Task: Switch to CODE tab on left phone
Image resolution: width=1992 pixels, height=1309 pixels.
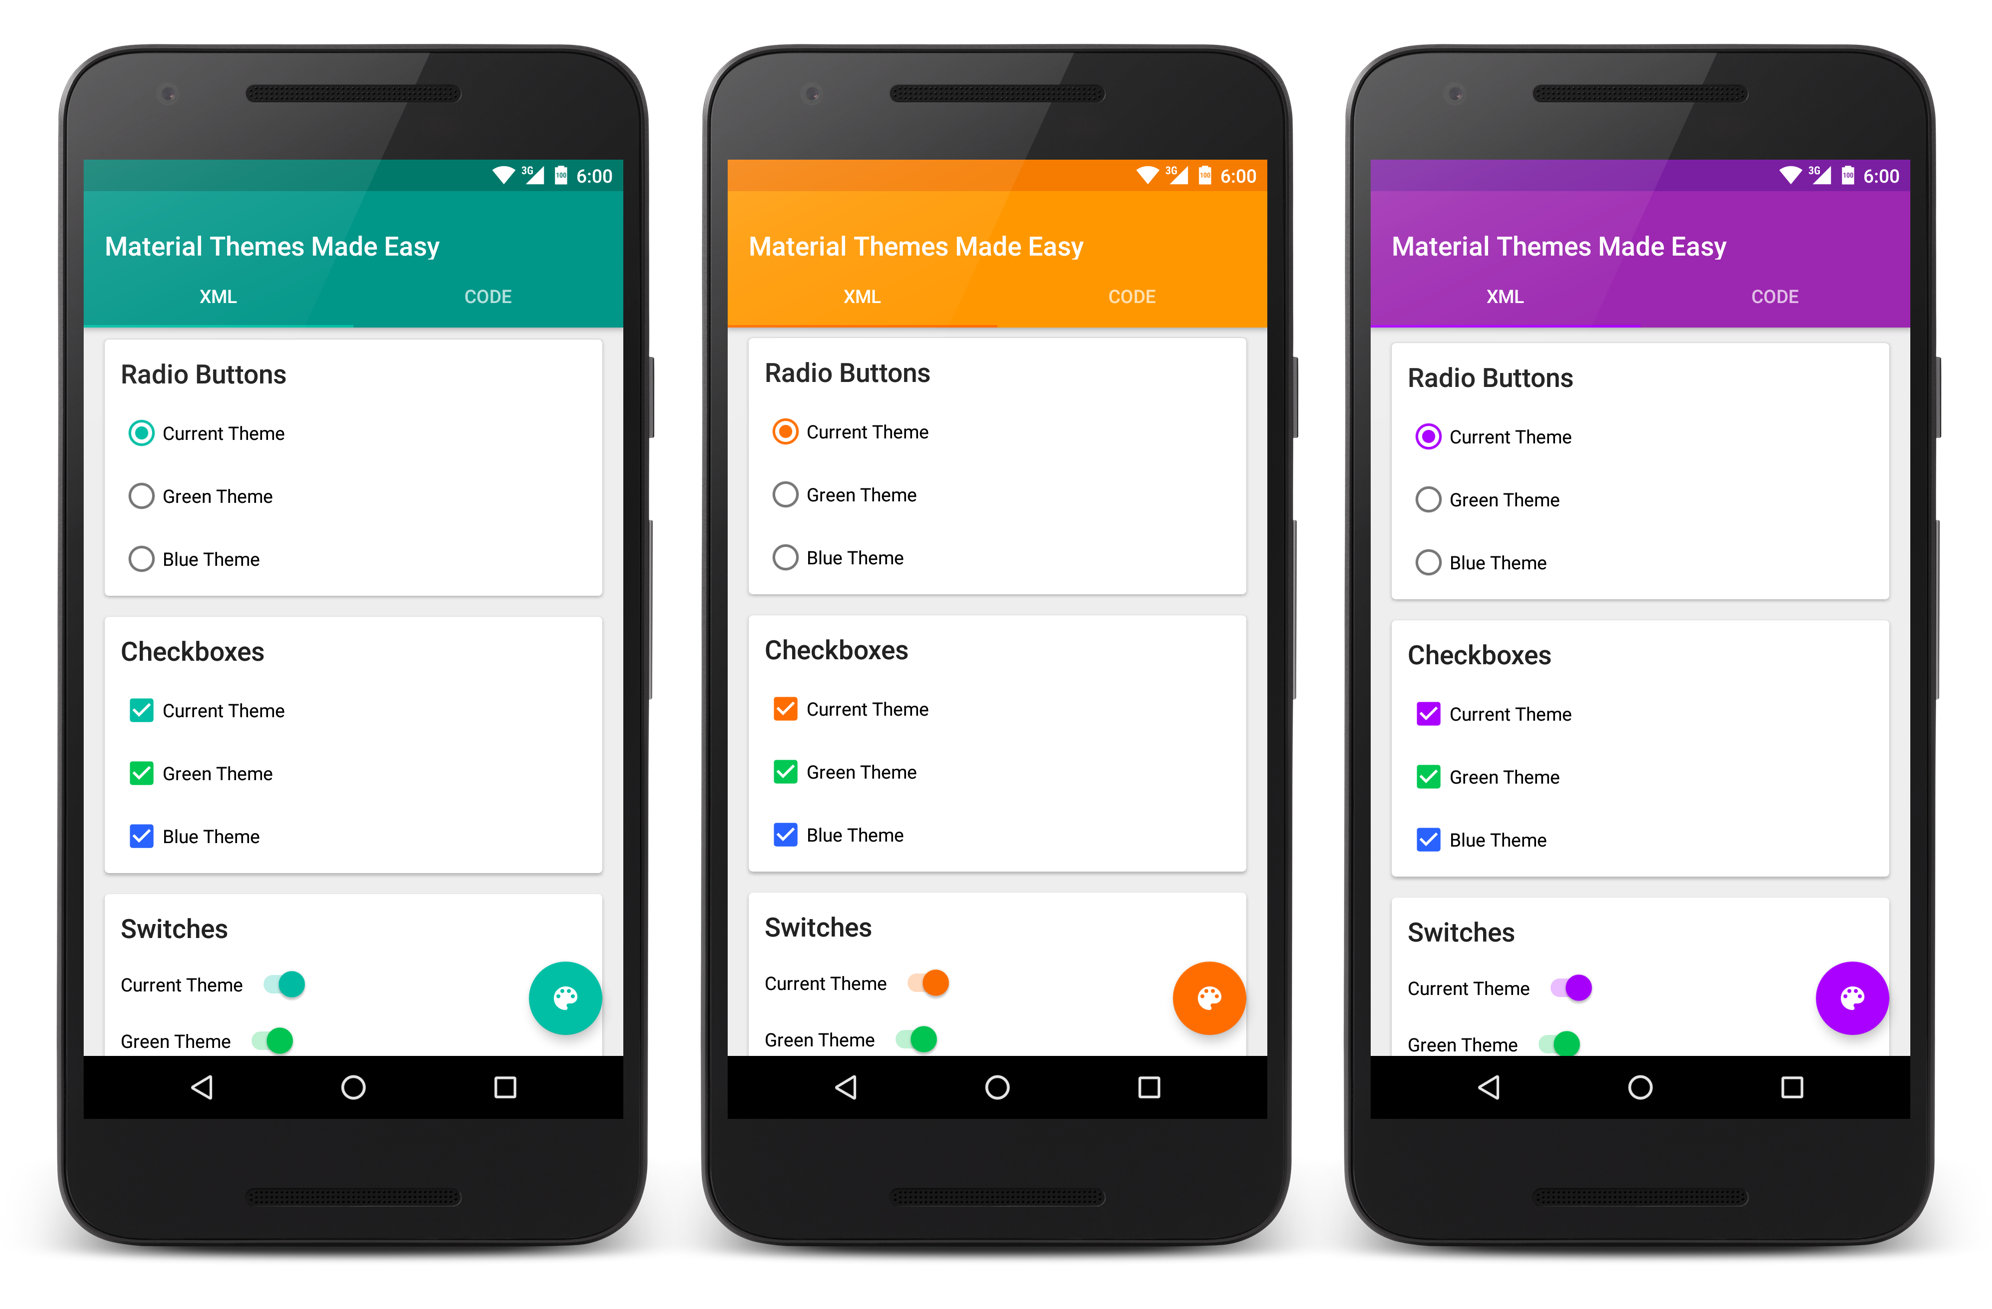Action: [488, 317]
